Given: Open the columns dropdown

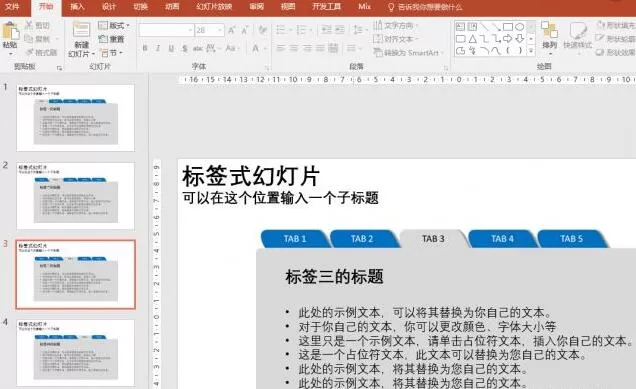Looking at the screenshot, I should tap(354, 48).
